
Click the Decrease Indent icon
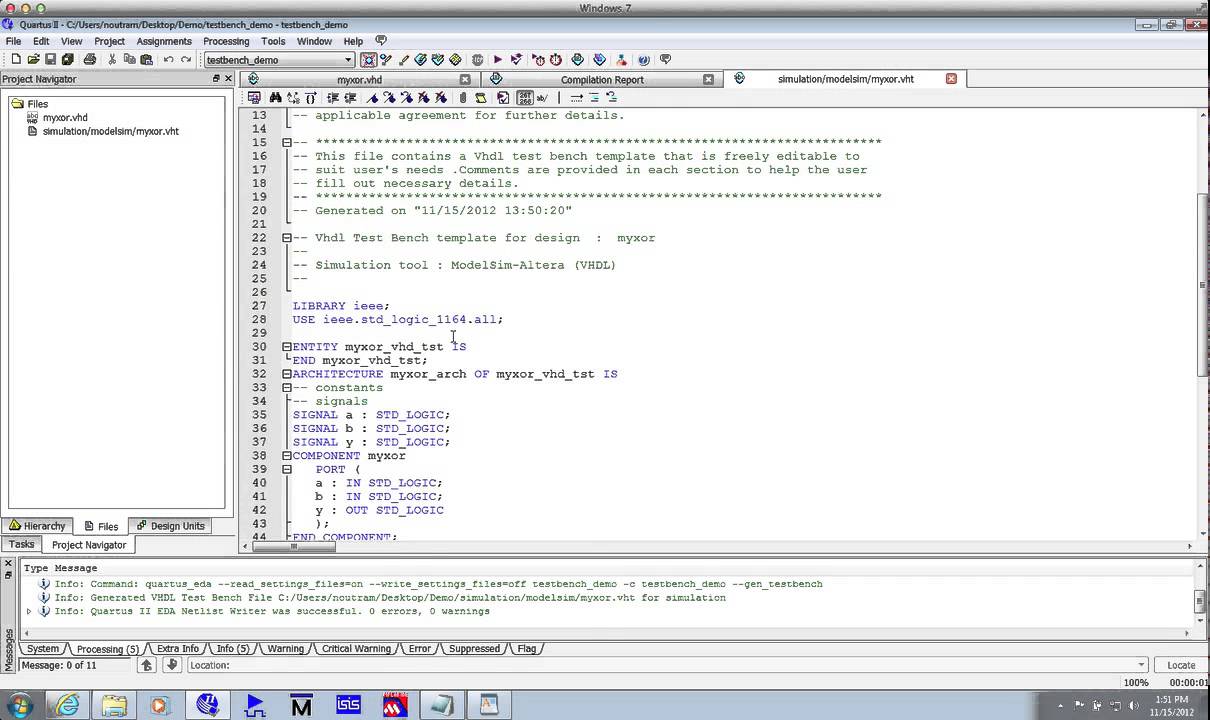(350, 97)
